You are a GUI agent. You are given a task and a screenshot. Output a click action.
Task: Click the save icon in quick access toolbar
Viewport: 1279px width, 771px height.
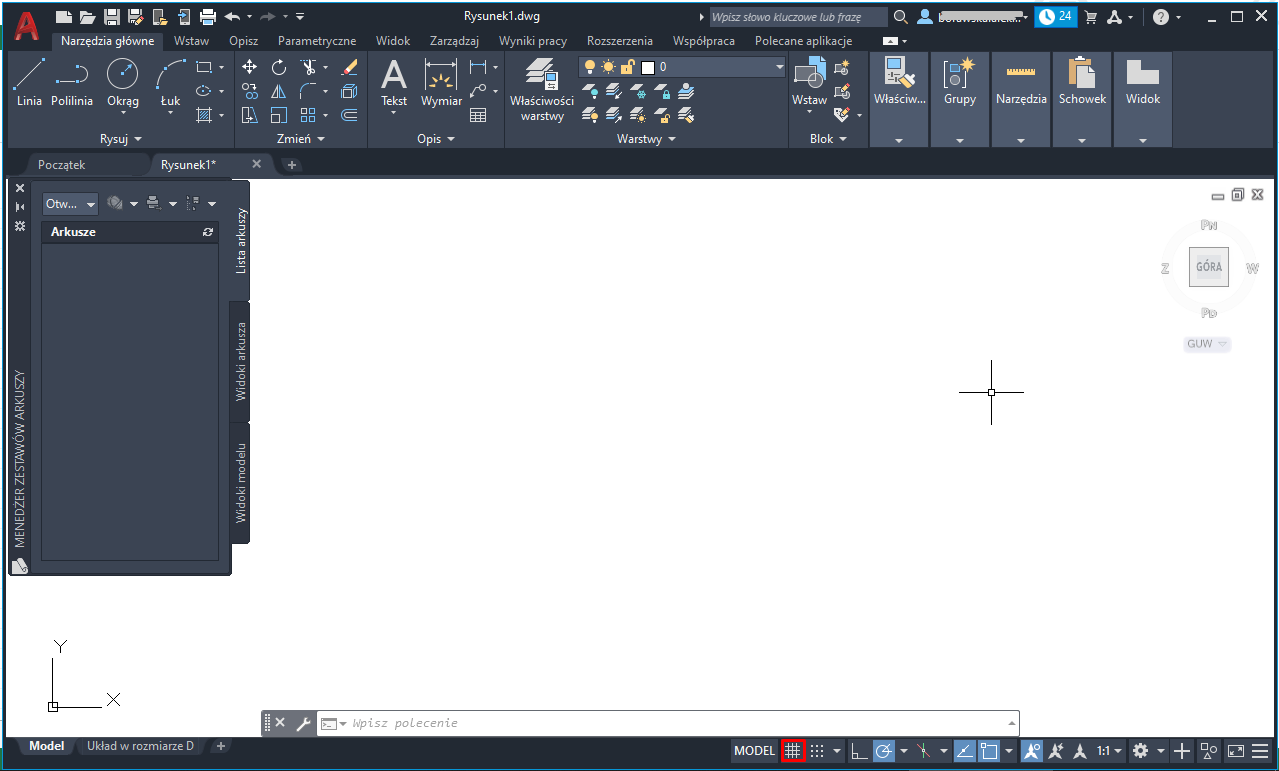(x=112, y=16)
